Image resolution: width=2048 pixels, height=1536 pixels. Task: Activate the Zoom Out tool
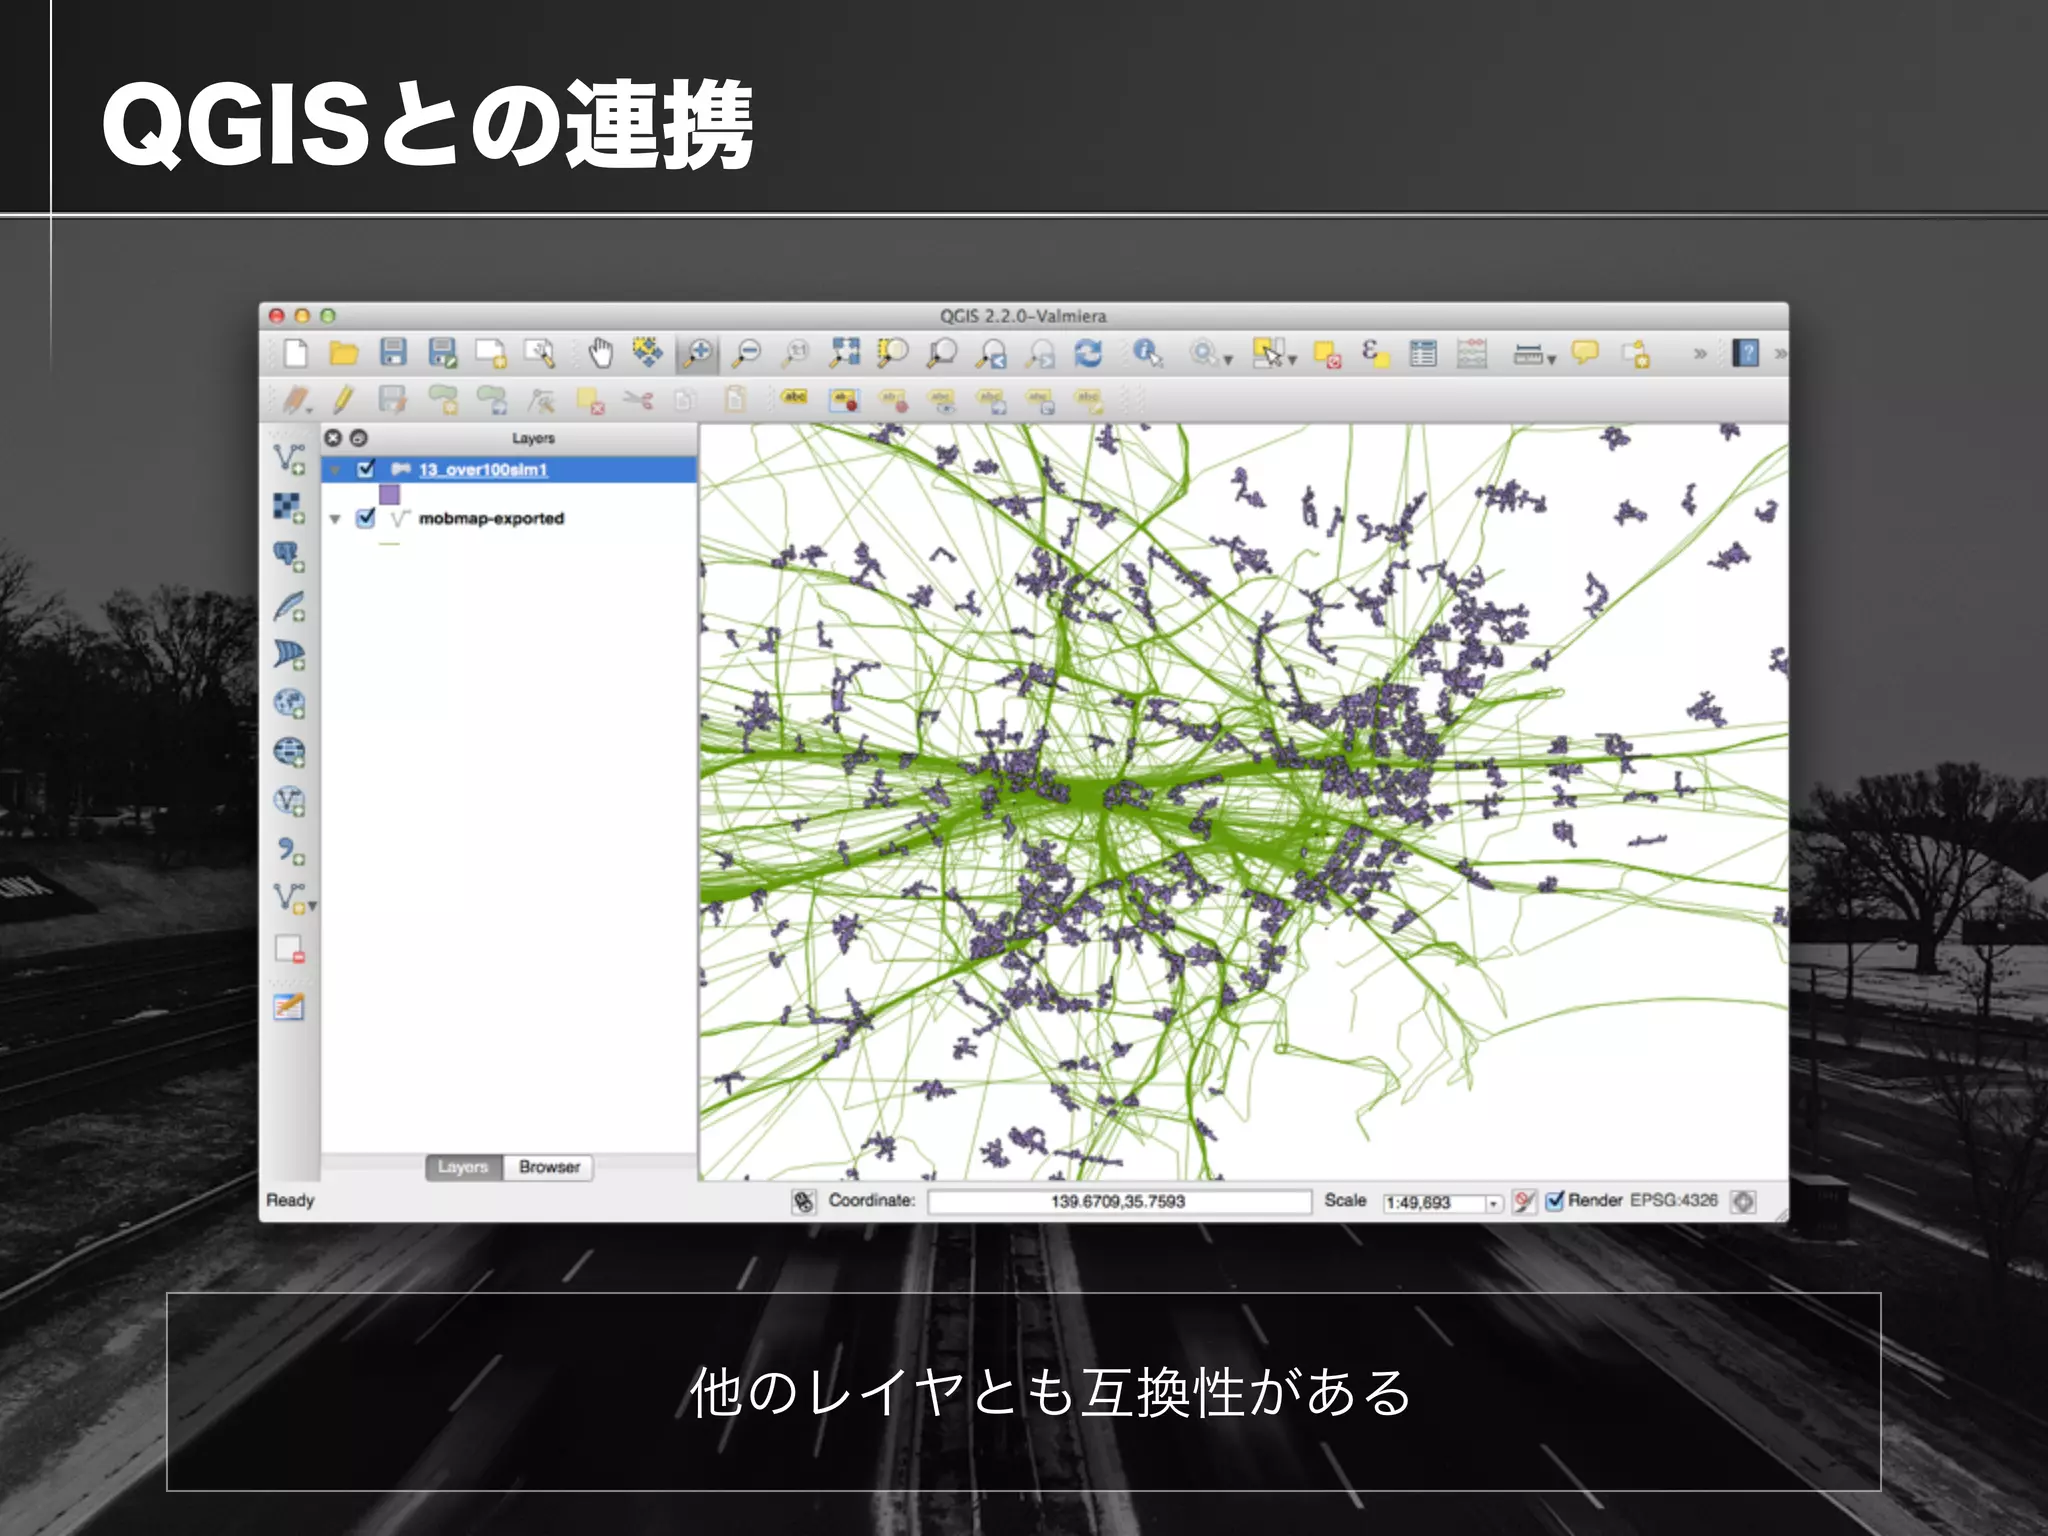point(747,353)
